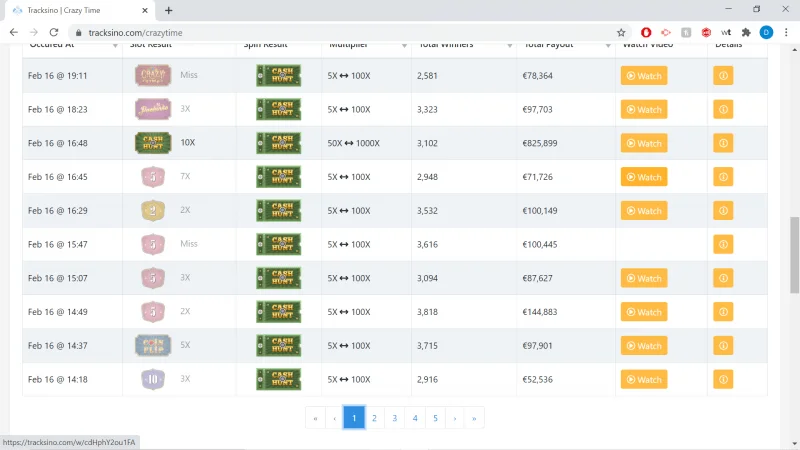Watch video for Feb 16 @ 15:07

(x=644, y=278)
